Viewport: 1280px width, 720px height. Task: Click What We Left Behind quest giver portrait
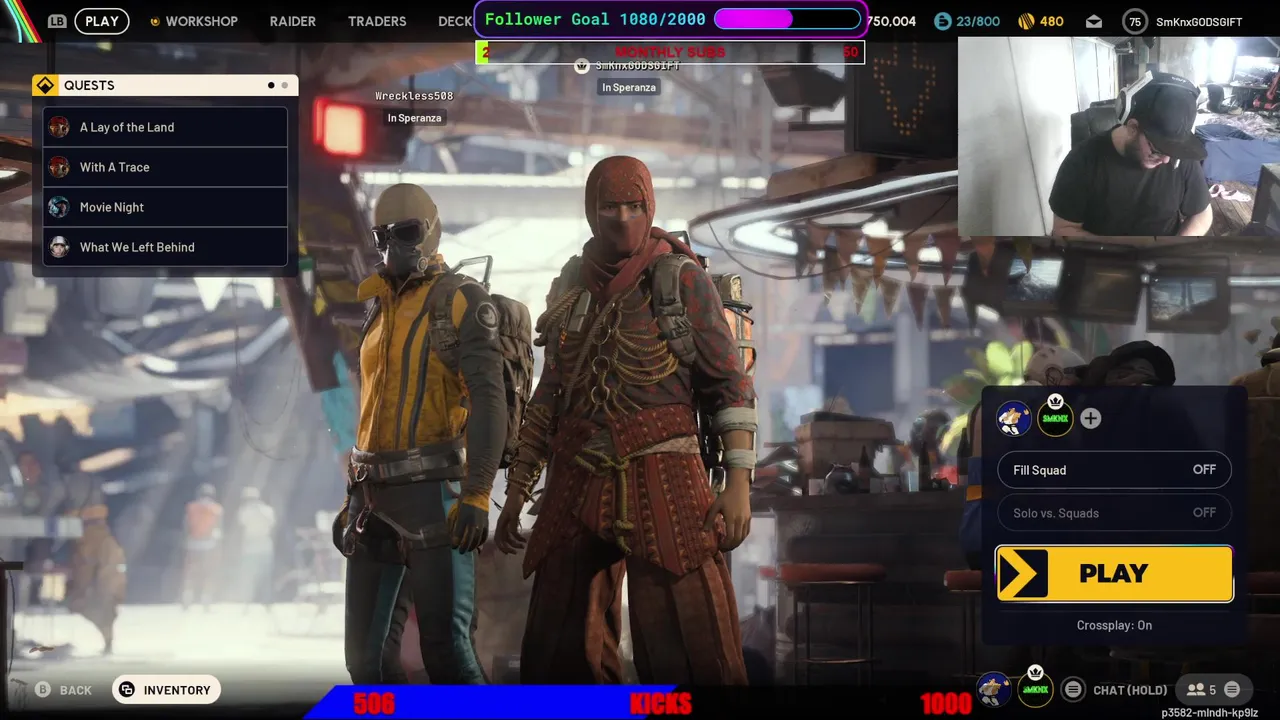click(x=59, y=247)
